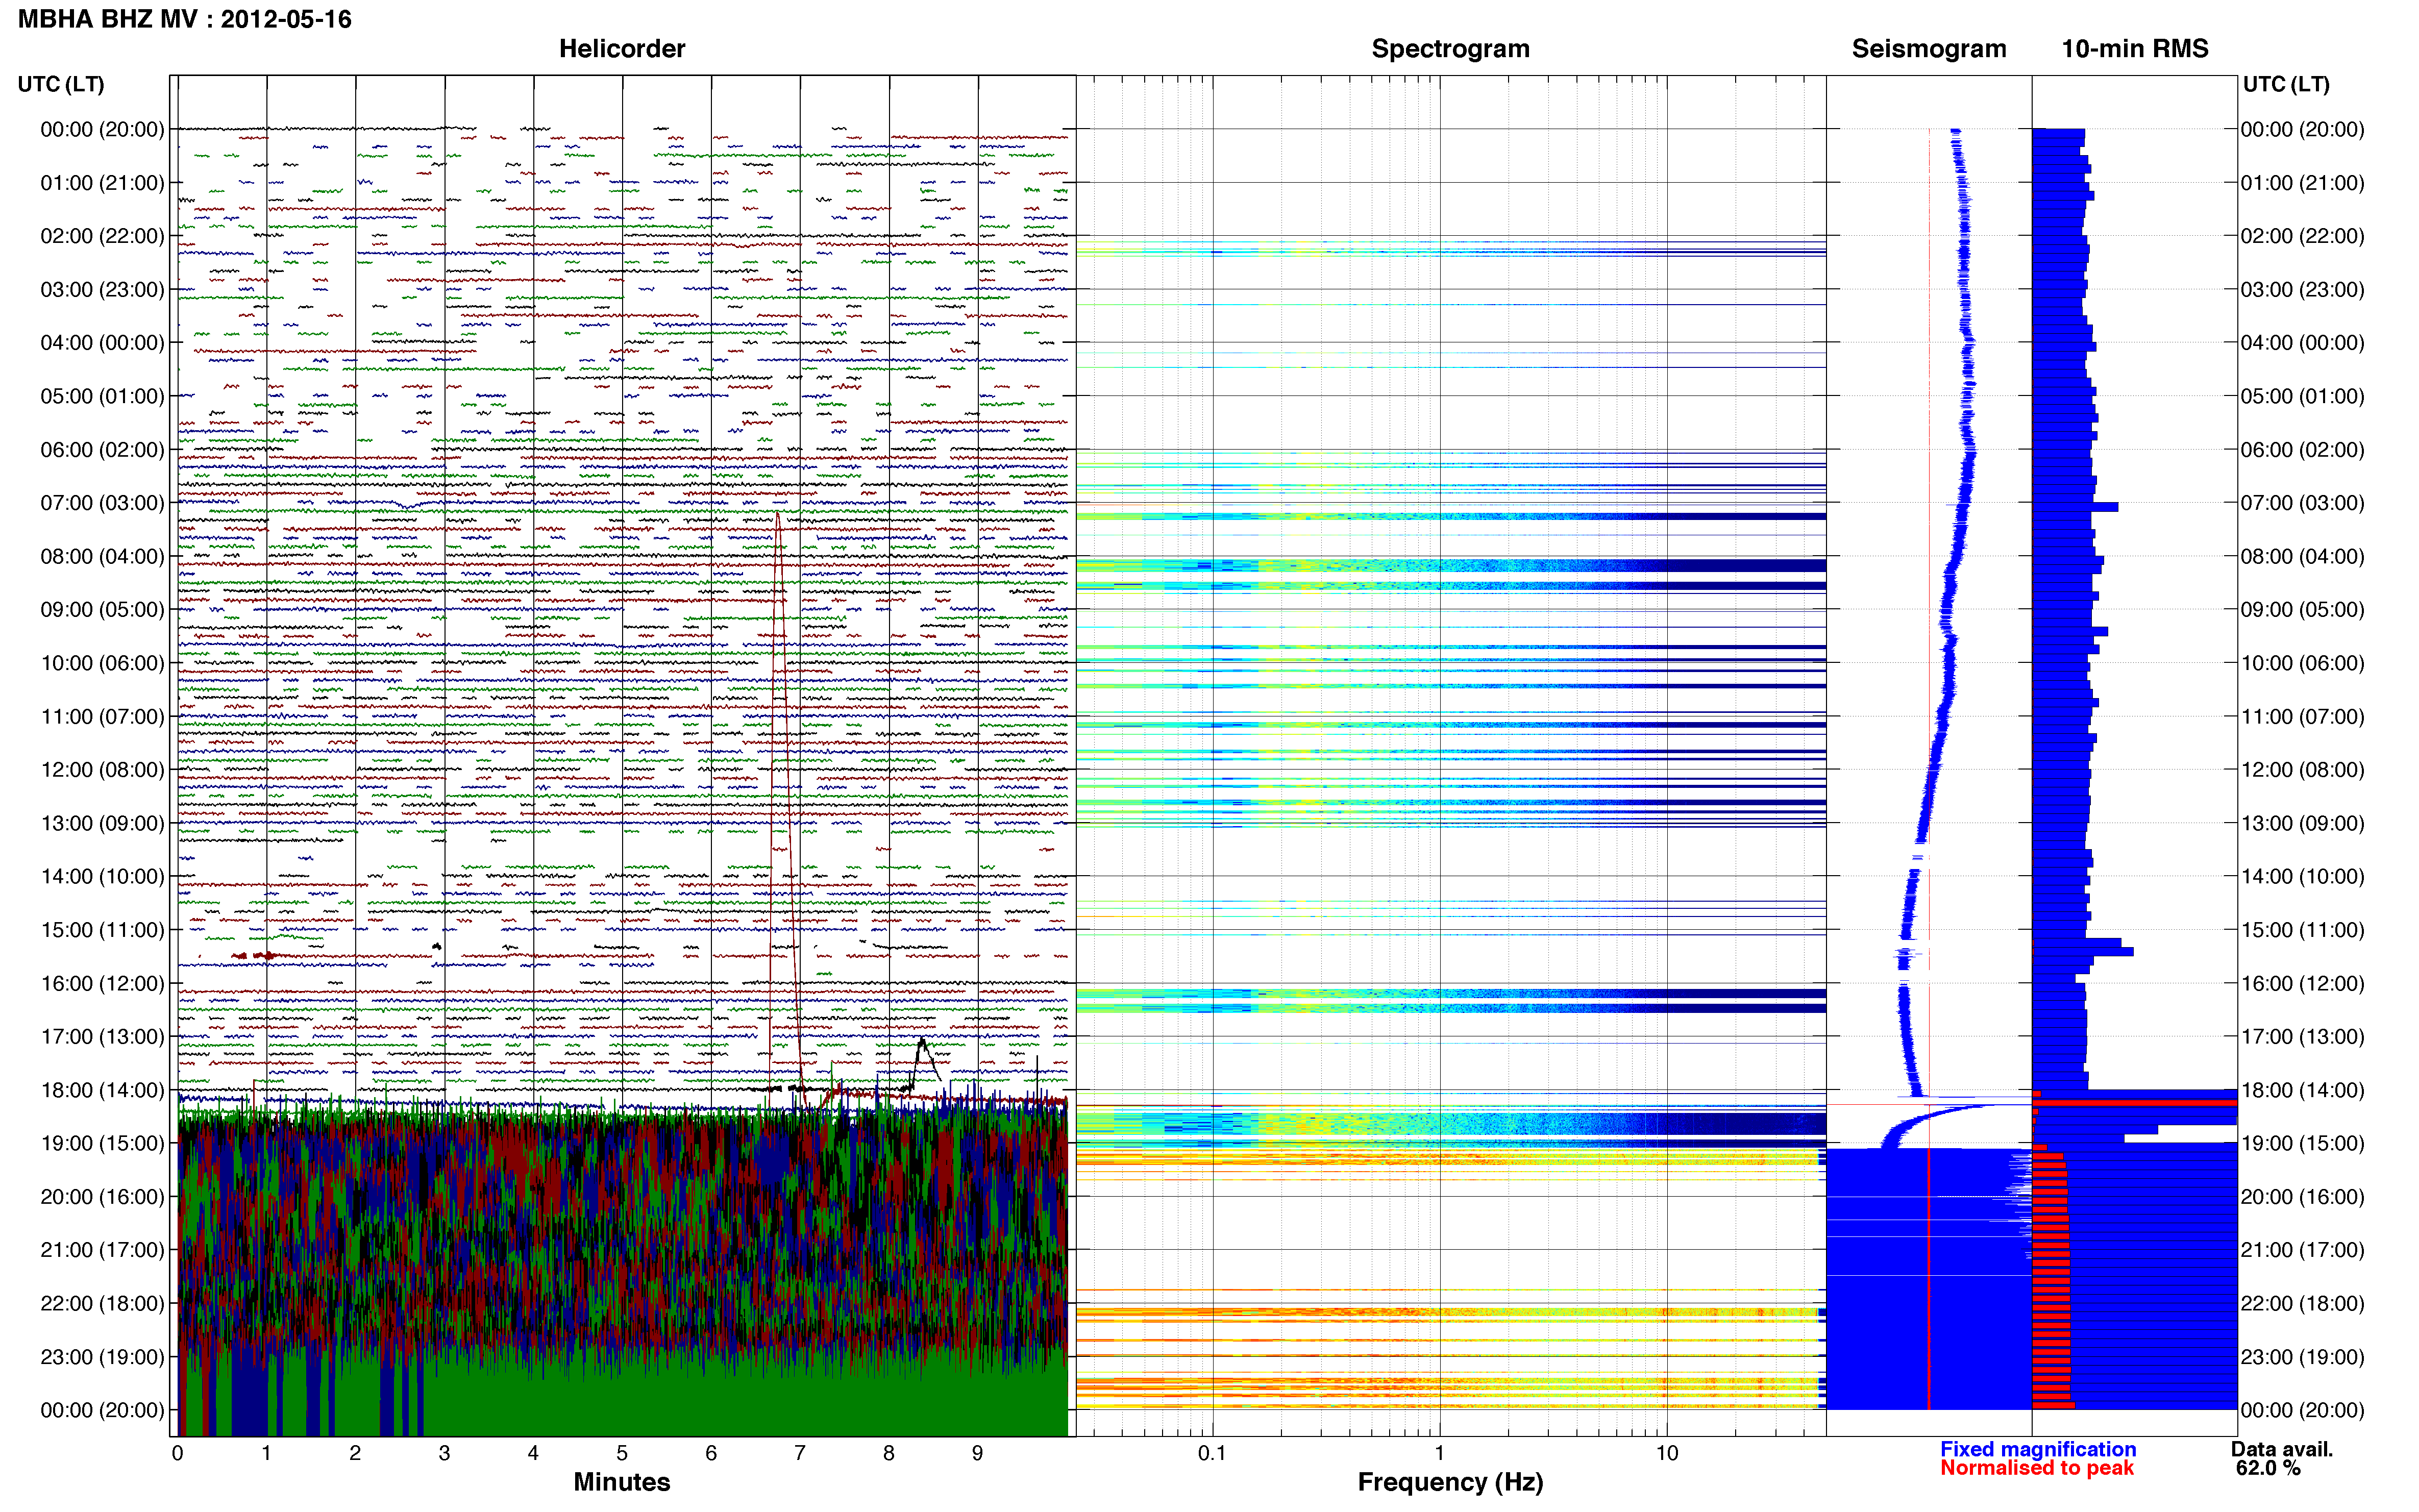Select the Helicorder panel heading

tap(622, 49)
